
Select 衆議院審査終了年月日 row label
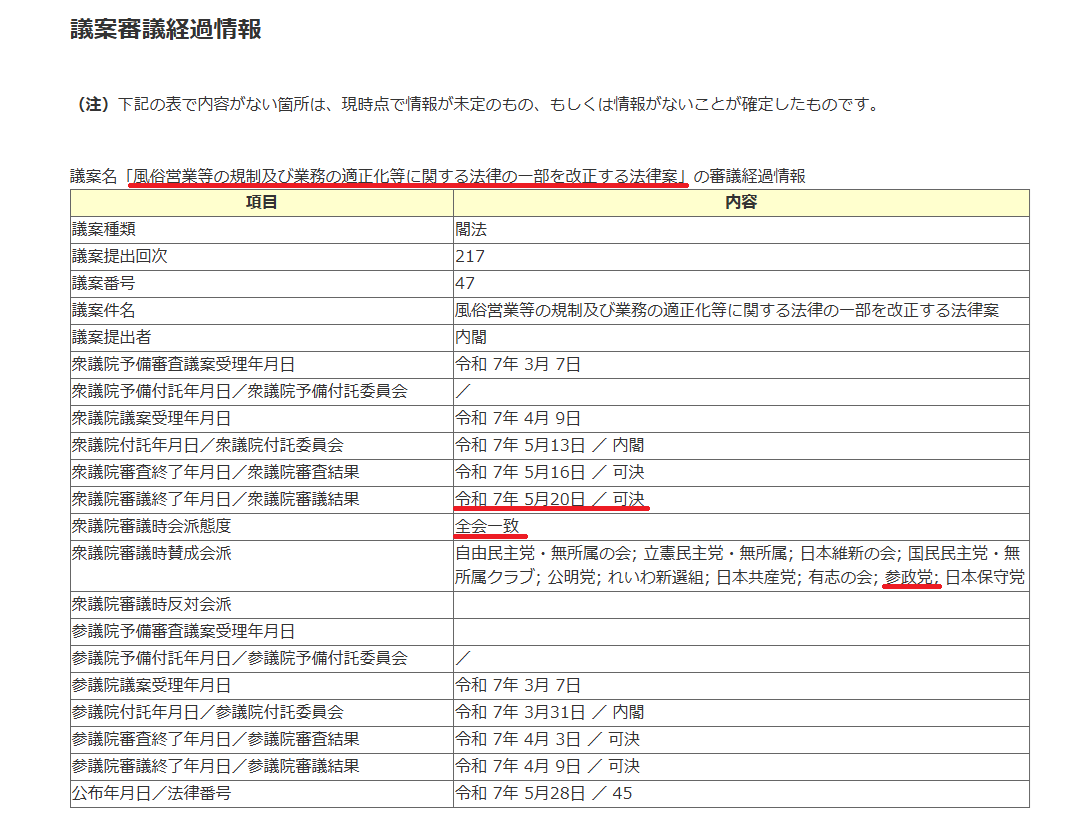coord(216,473)
